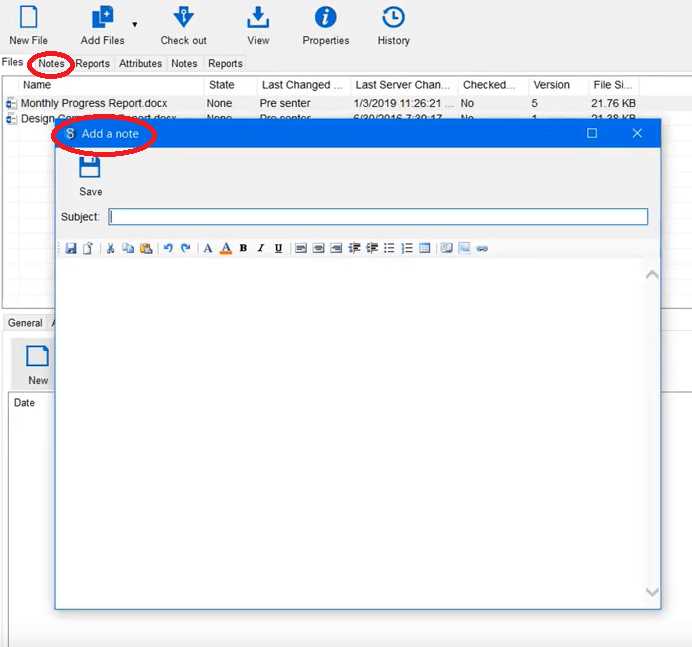Click the Add Files icon

102,18
